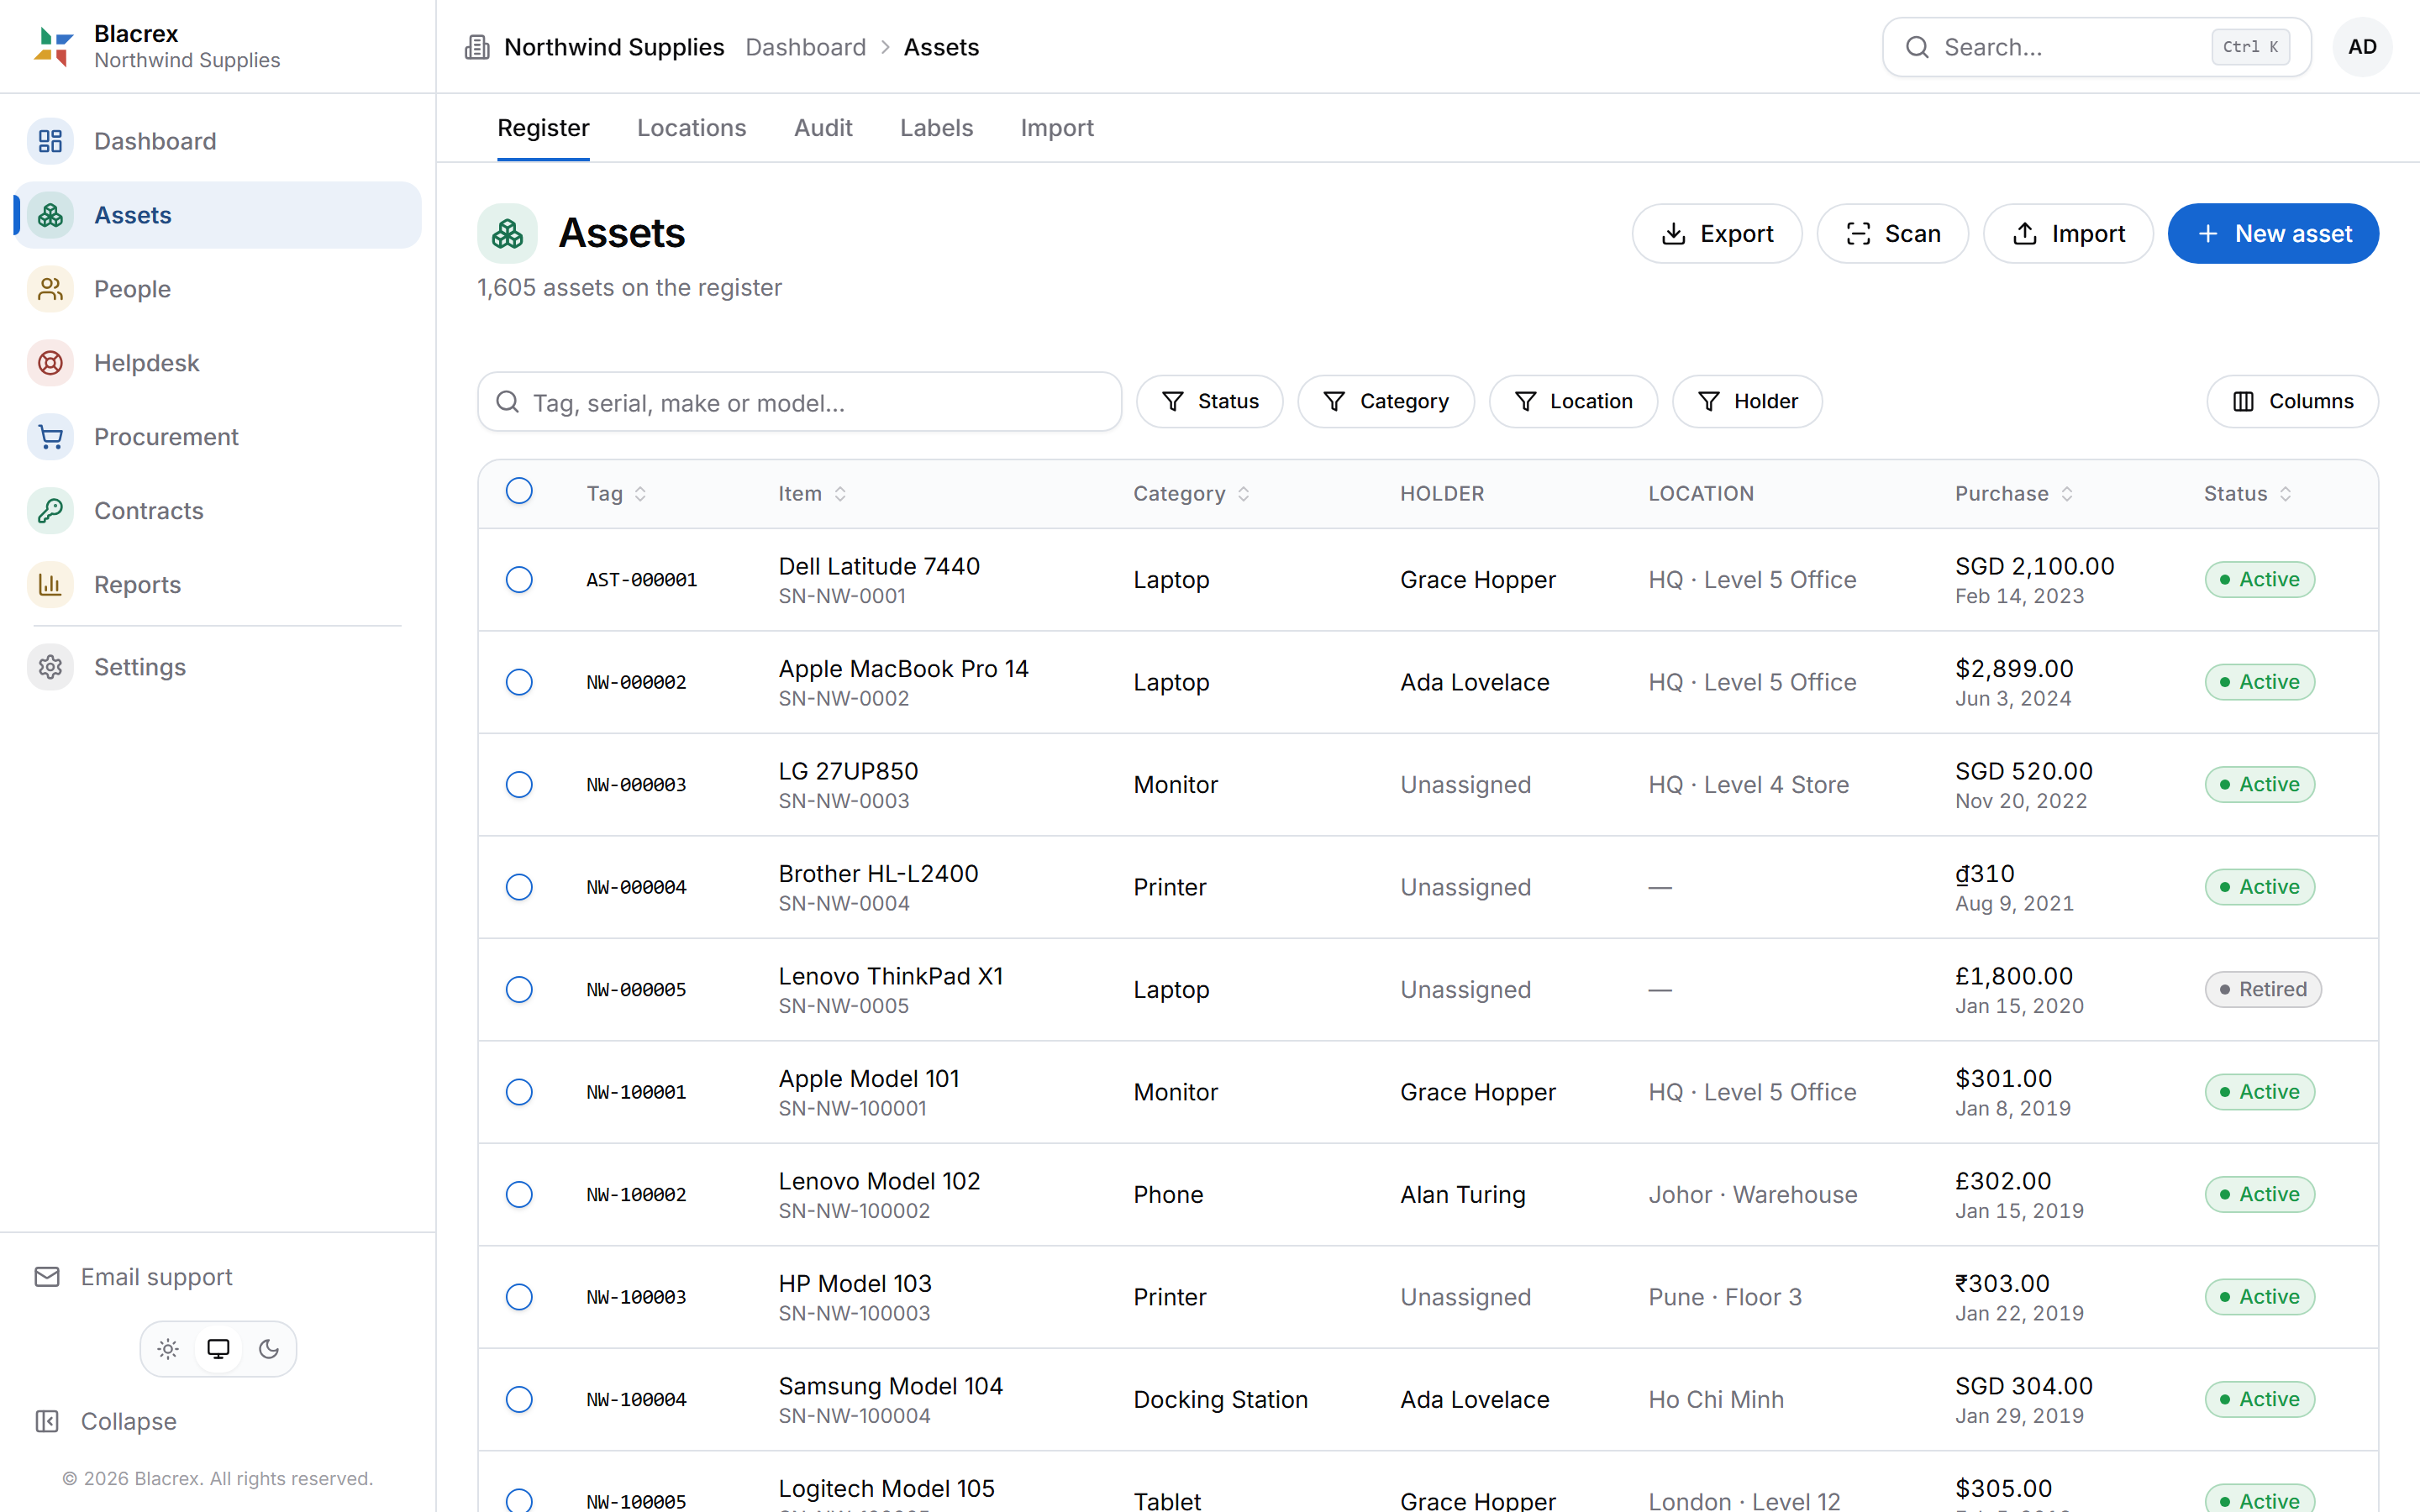This screenshot has height=1512, width=2420.
Task: Sort table by Purchase column
Action: tap(2014, 494)
